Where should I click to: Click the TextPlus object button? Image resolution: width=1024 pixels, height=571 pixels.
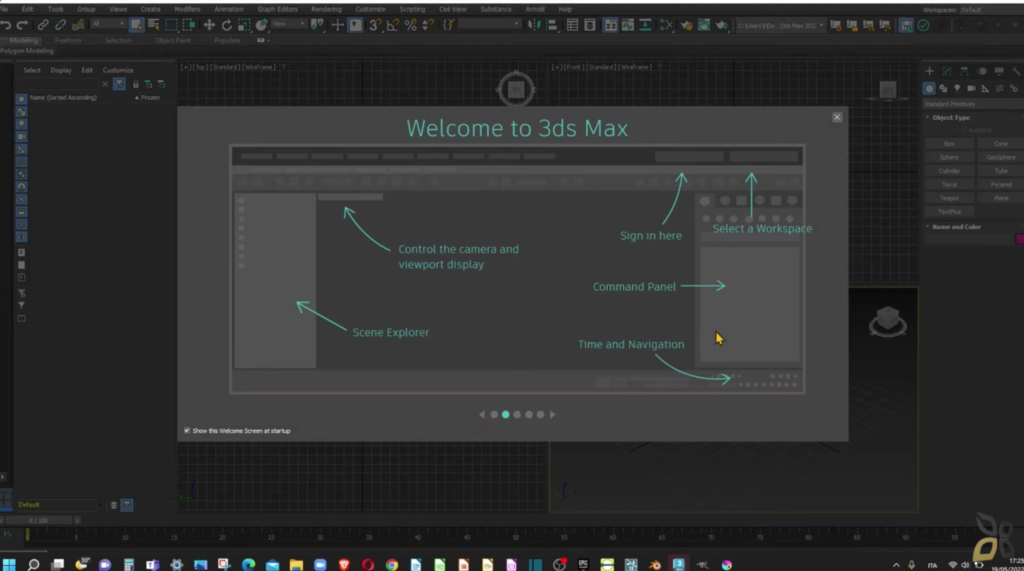(x=949, y=212)
